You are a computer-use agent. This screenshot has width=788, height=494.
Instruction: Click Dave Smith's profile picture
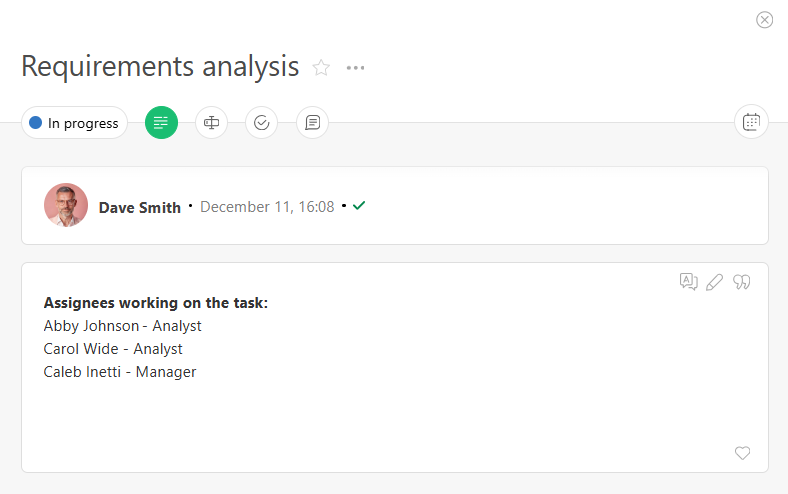66,205
